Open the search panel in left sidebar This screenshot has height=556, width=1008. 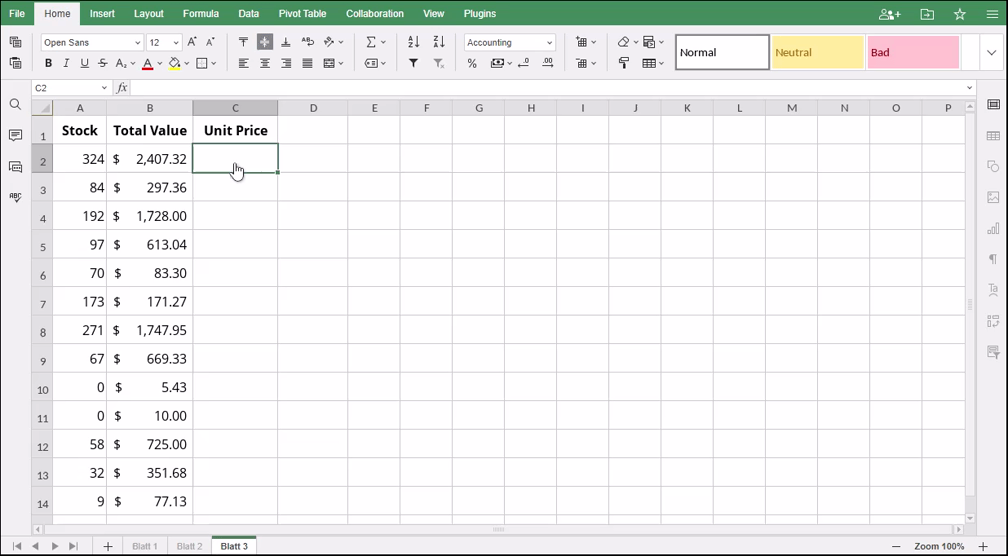[x=15, y=104]
